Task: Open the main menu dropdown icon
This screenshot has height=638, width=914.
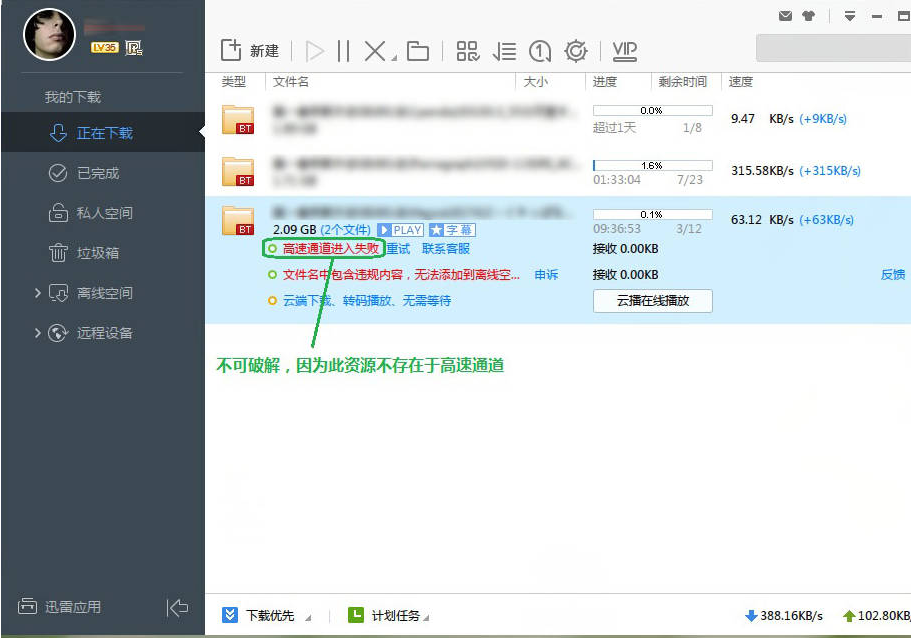Action: pyautogui.click(x=850, y=16)
